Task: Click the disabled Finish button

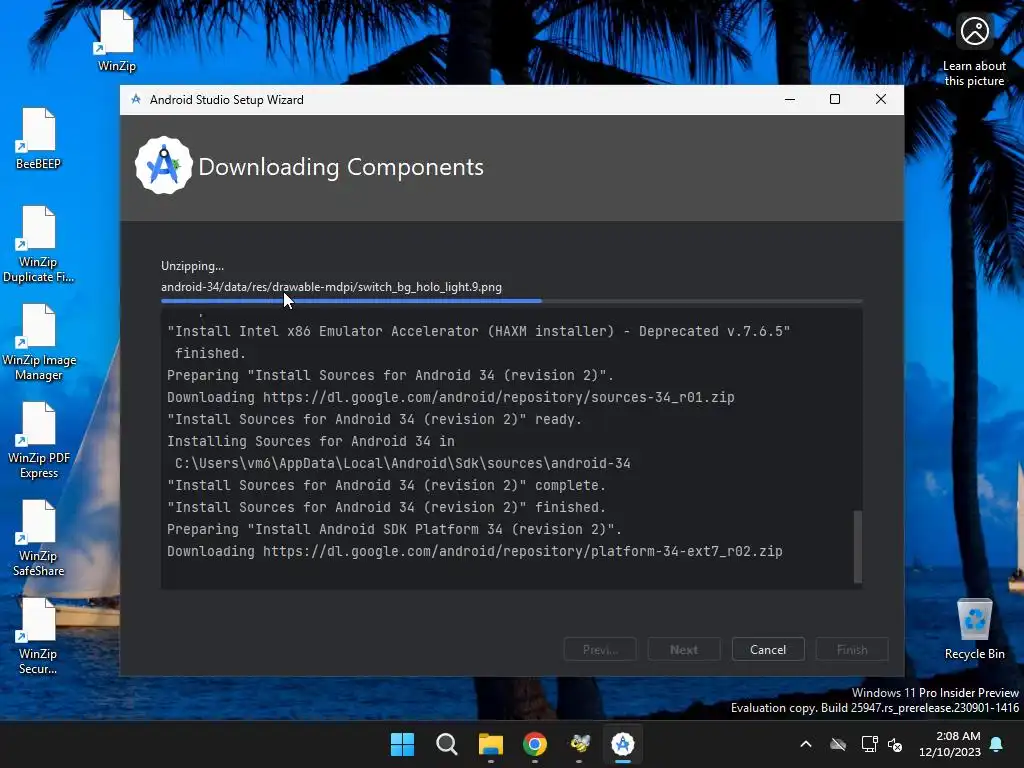Action: [852, 649]
